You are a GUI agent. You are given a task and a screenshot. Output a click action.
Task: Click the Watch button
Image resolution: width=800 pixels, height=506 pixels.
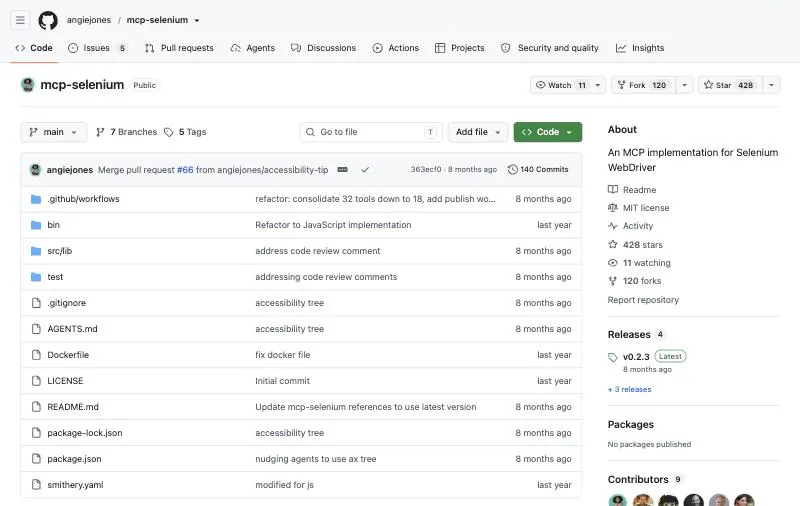tap(560, 85)
